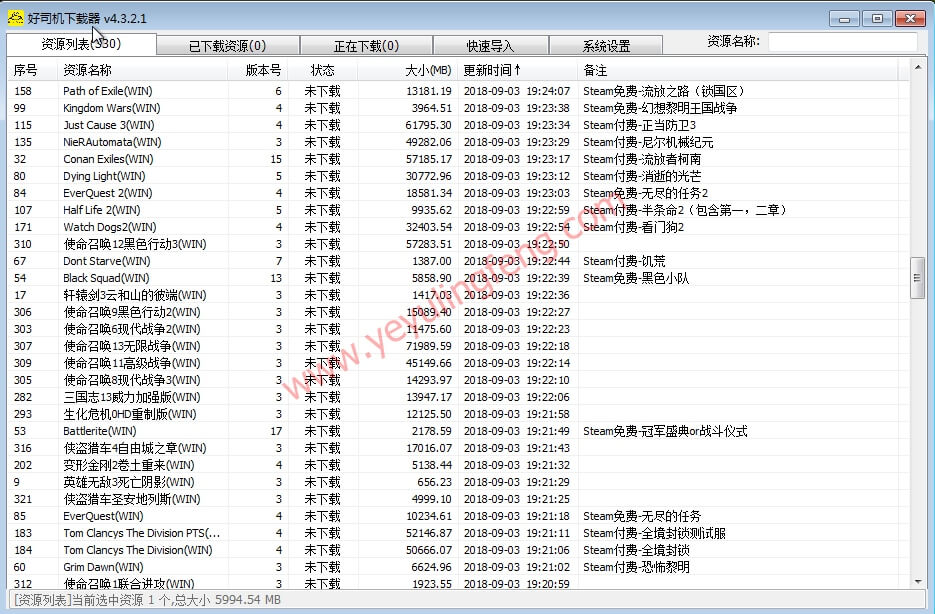Sort by the 资源名称 column header
The height and width of the screenshot is (614, 935).
tap(143, 70)
